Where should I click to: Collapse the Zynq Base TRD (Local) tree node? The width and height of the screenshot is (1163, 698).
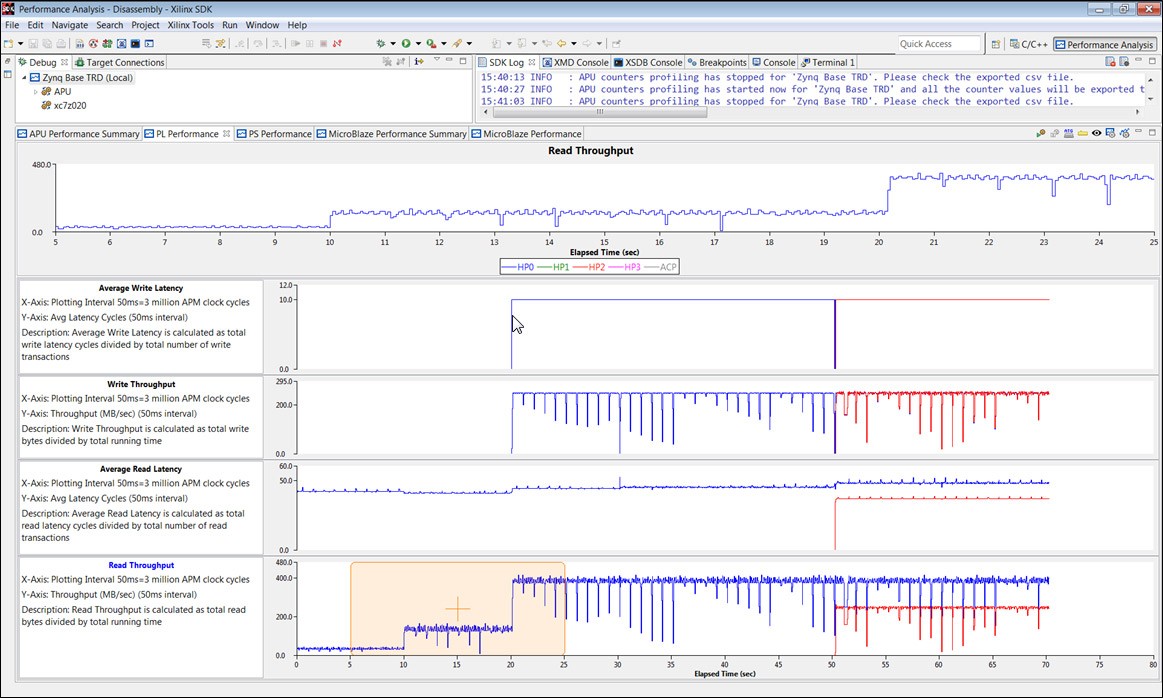24,77
